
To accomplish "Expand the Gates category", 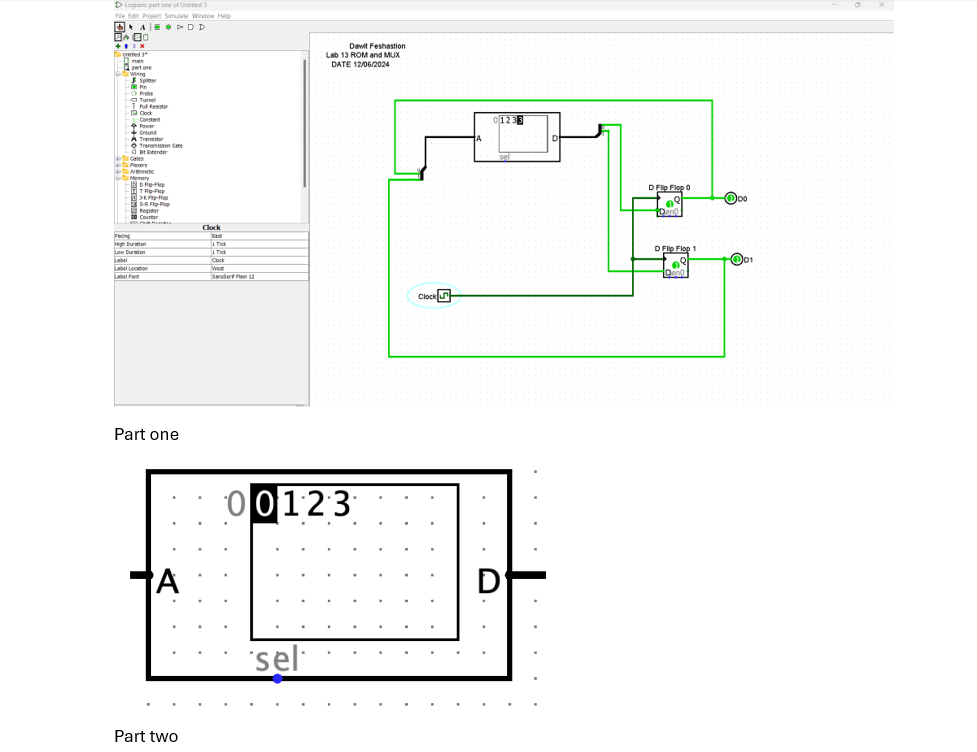I will tap(117, 159).
